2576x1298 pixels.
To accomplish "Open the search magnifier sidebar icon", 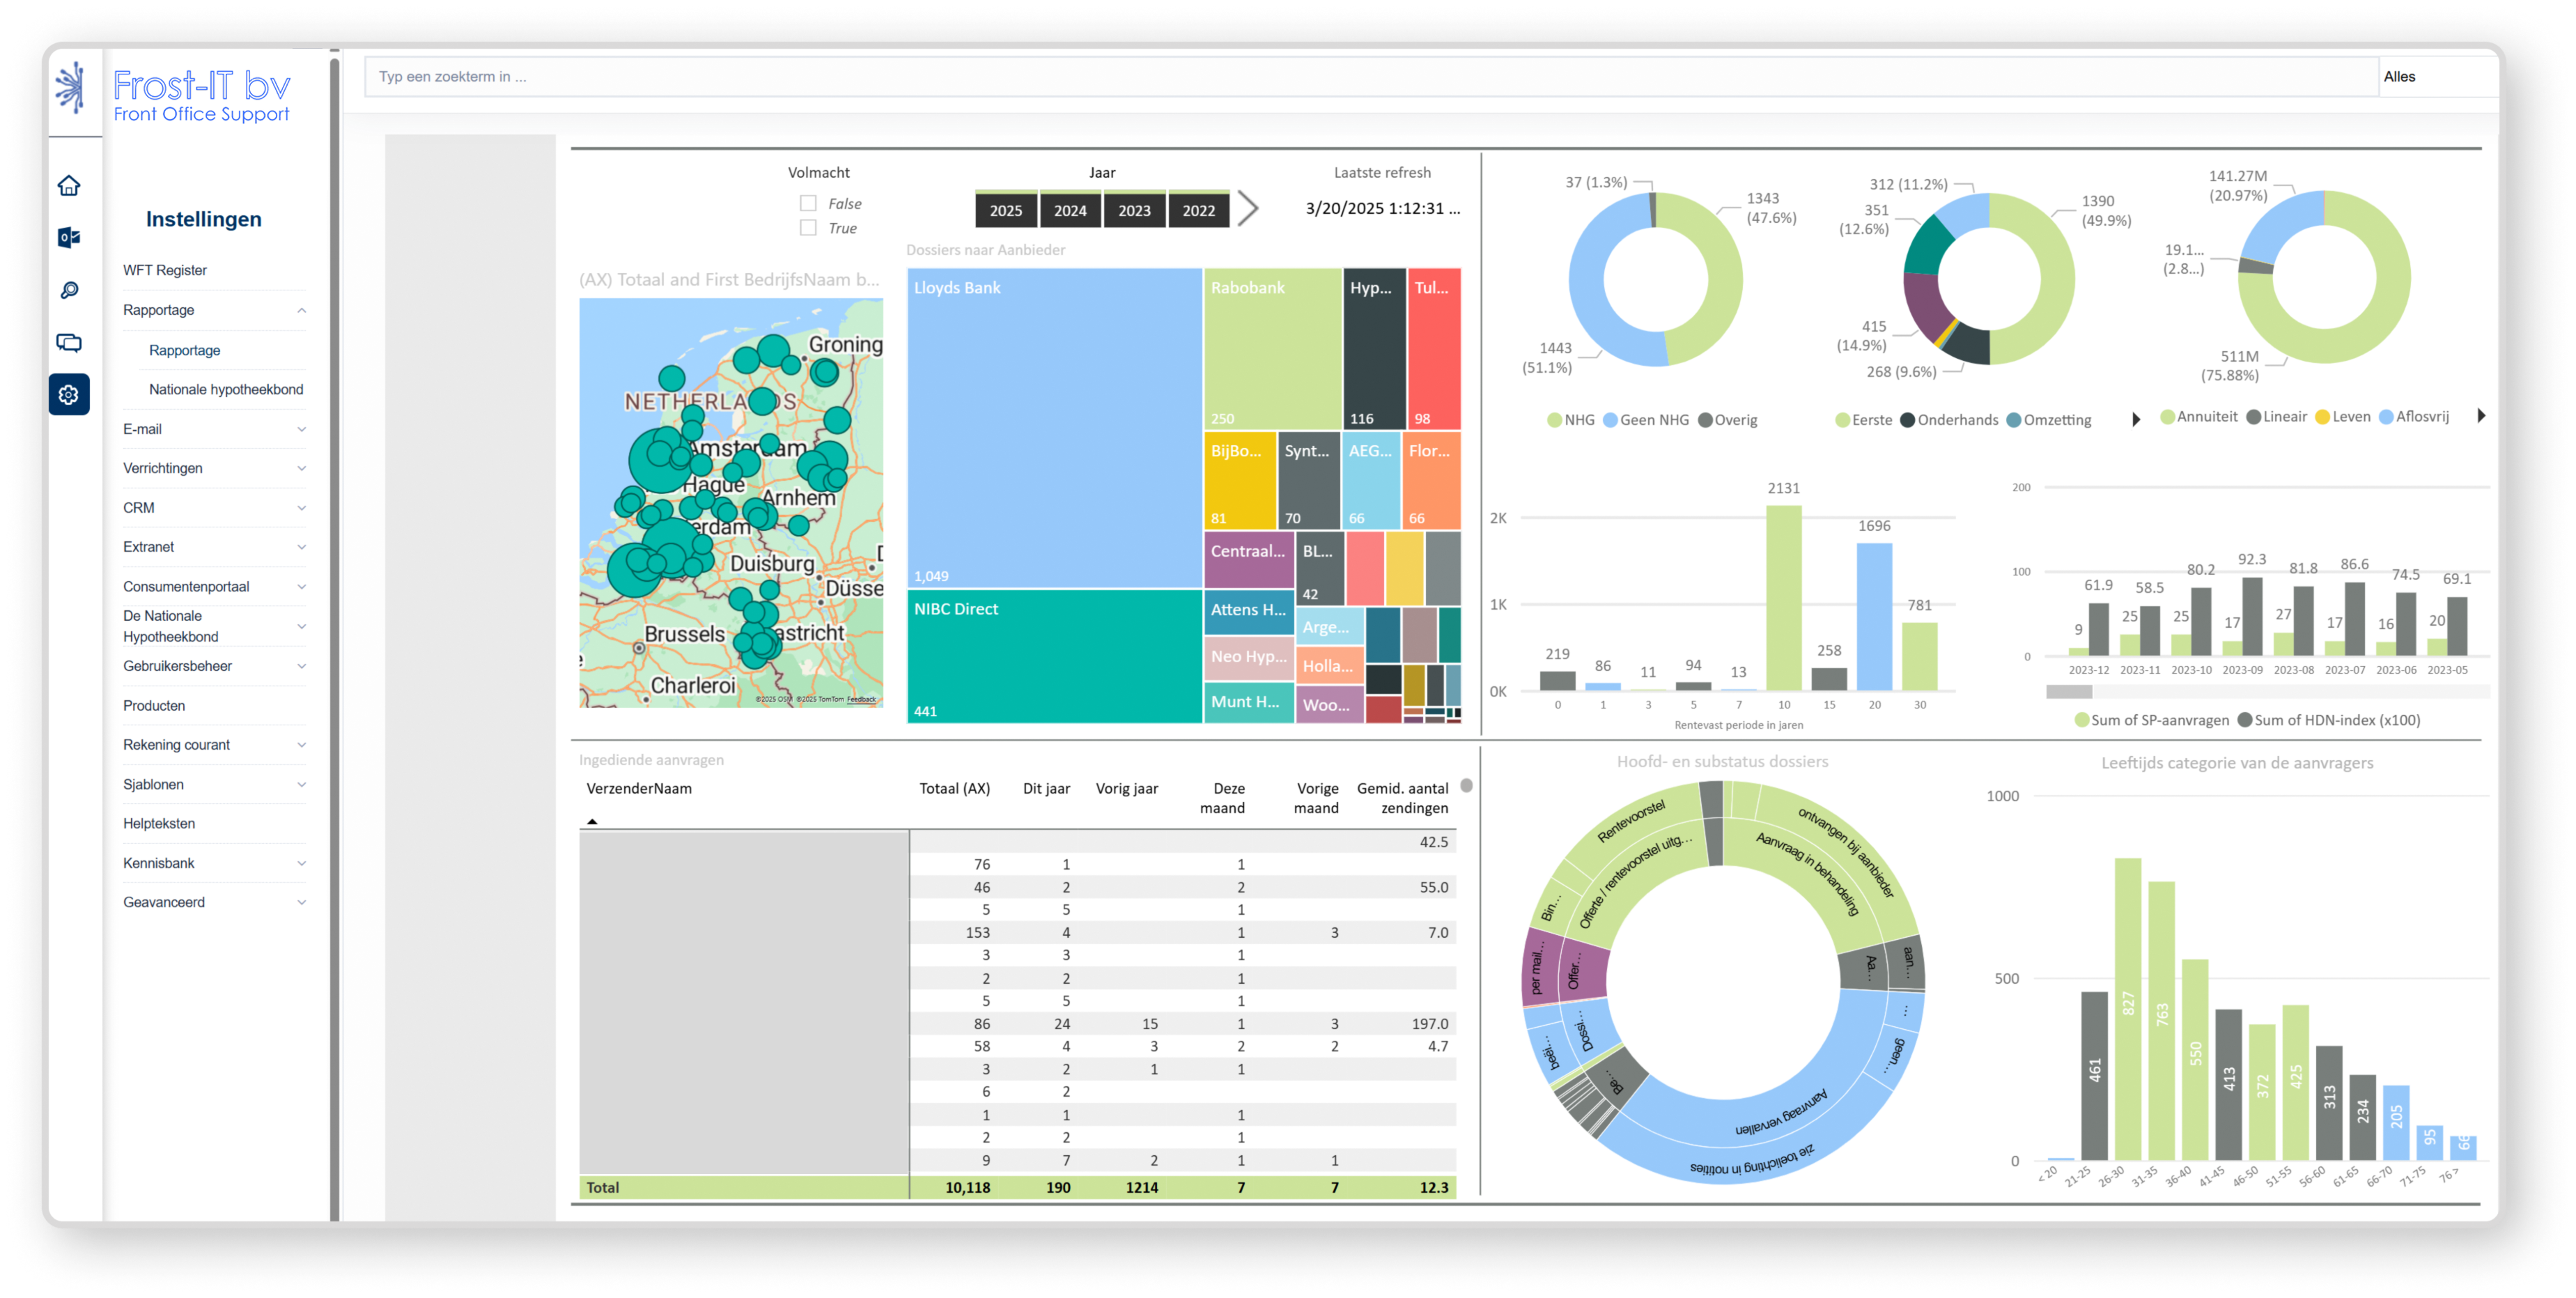I will [69, 290].
